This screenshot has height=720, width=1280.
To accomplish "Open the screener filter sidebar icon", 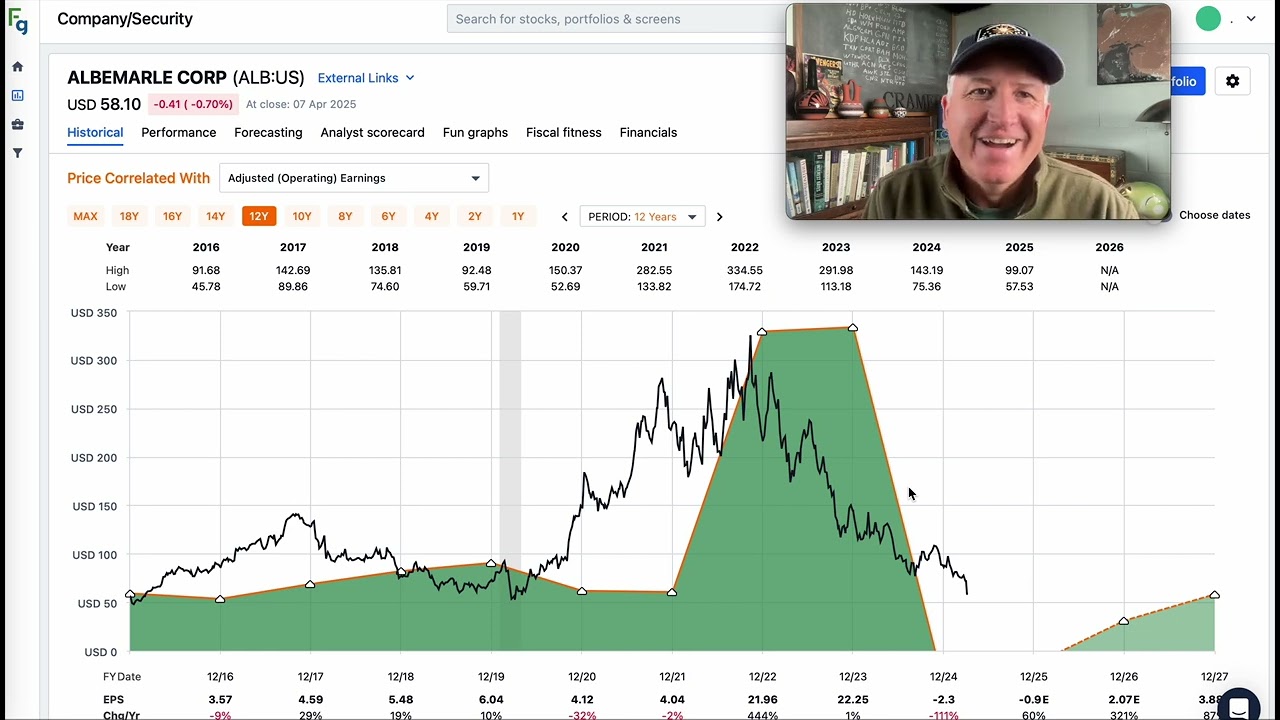I will [17, 153].
